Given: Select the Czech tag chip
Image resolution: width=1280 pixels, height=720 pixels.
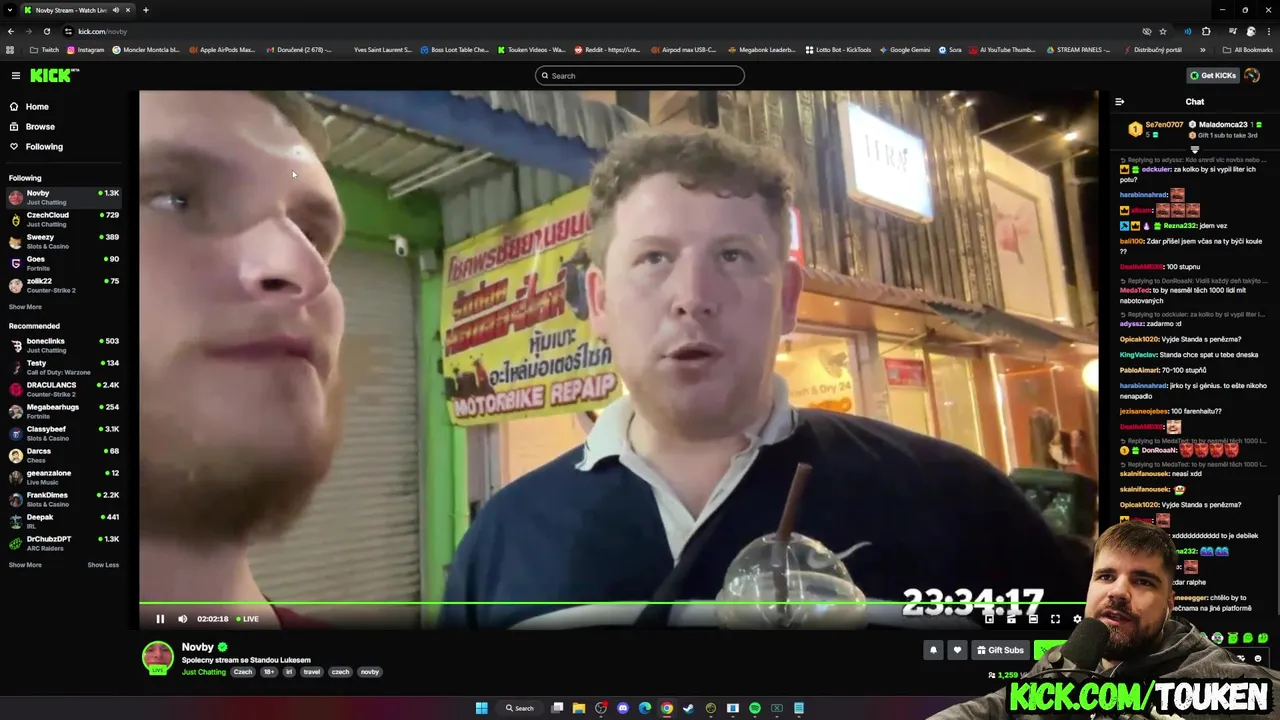Looking at the screenshot, I should [x=243, y=672].
